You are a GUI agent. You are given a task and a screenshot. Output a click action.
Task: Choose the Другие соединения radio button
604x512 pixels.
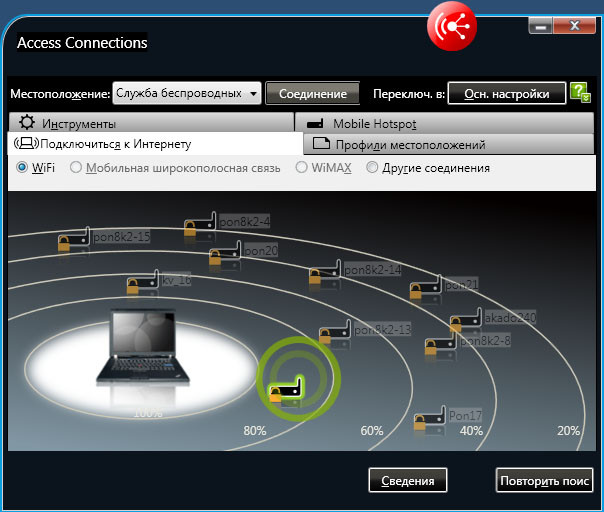pyautogui.click(x=373, y=168)
